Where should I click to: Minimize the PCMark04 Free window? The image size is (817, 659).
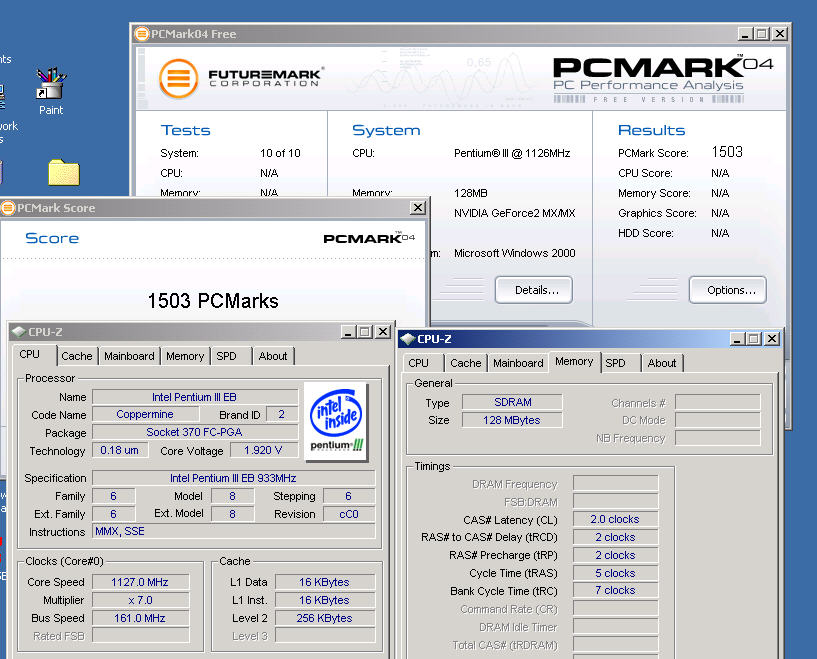pyautogui.click(x=745, y=34)
